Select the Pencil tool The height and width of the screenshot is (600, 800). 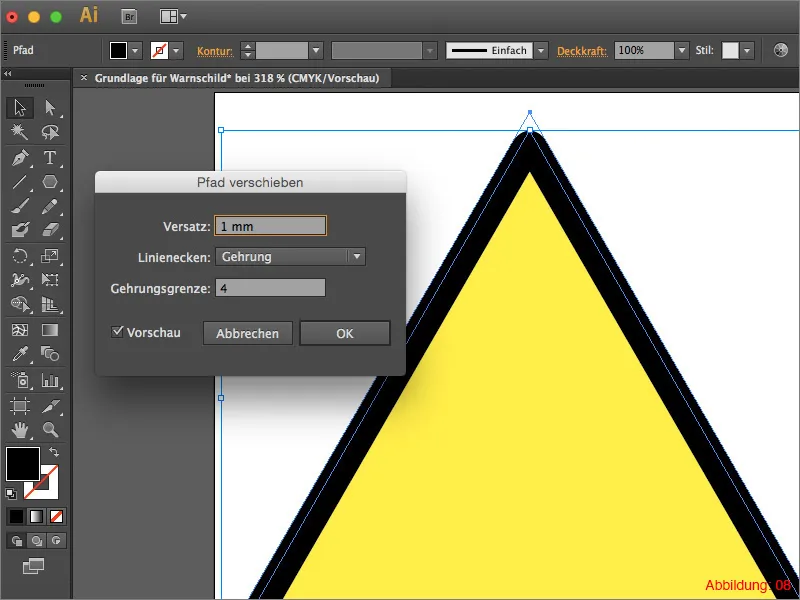(x=49, y=206)
